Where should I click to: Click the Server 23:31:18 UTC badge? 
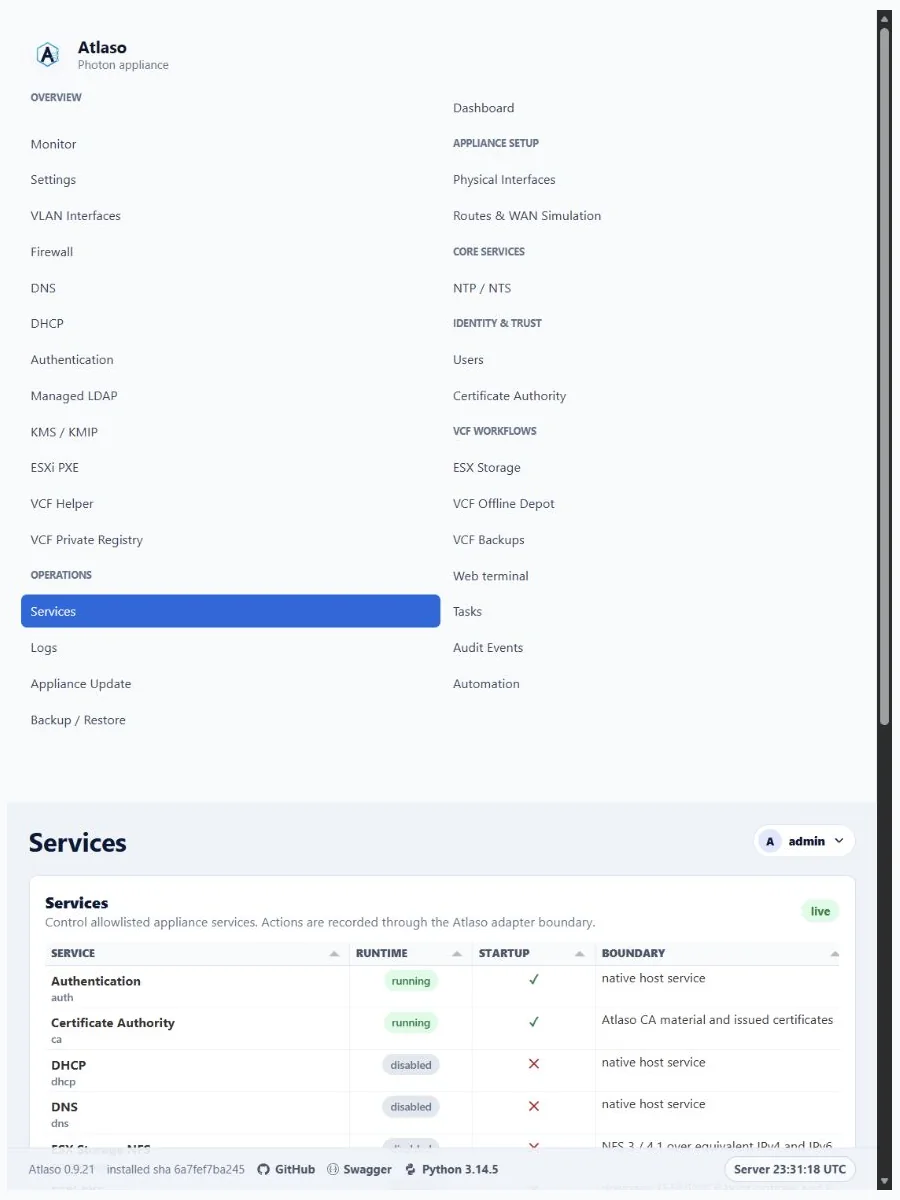coord(790,1169)
